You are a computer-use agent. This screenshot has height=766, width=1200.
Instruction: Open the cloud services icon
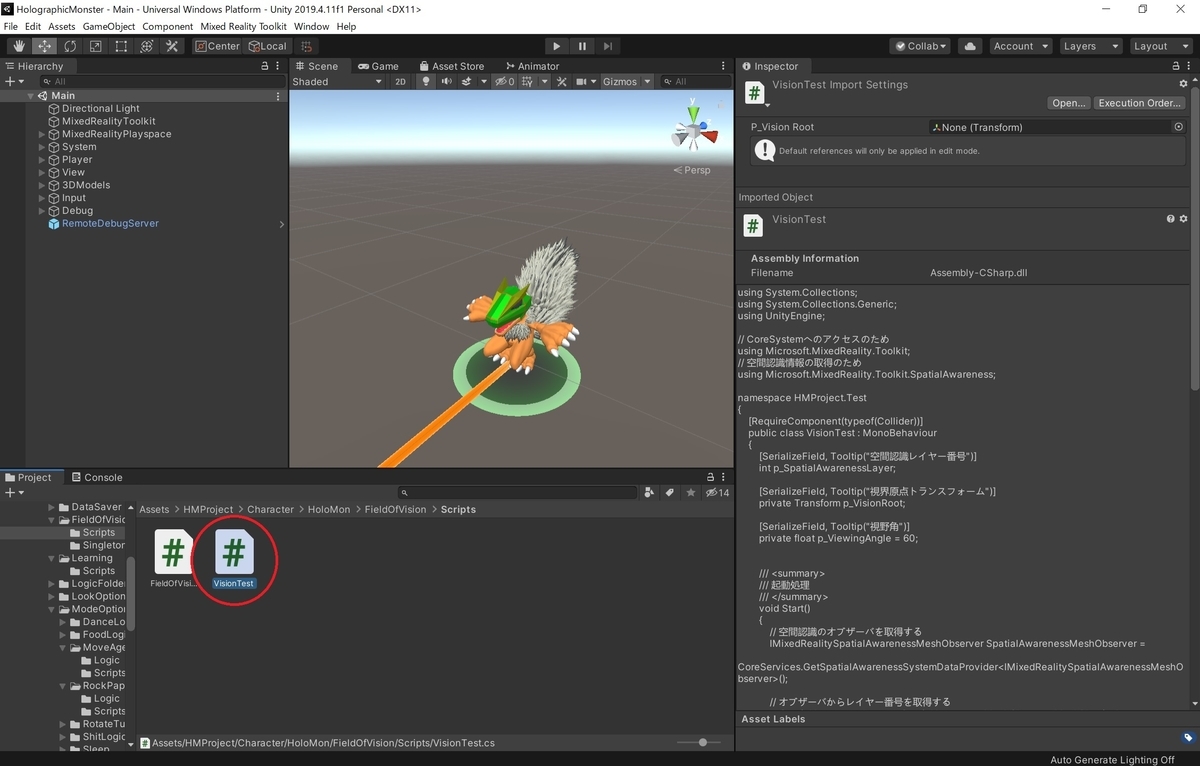tap(969, 46)
